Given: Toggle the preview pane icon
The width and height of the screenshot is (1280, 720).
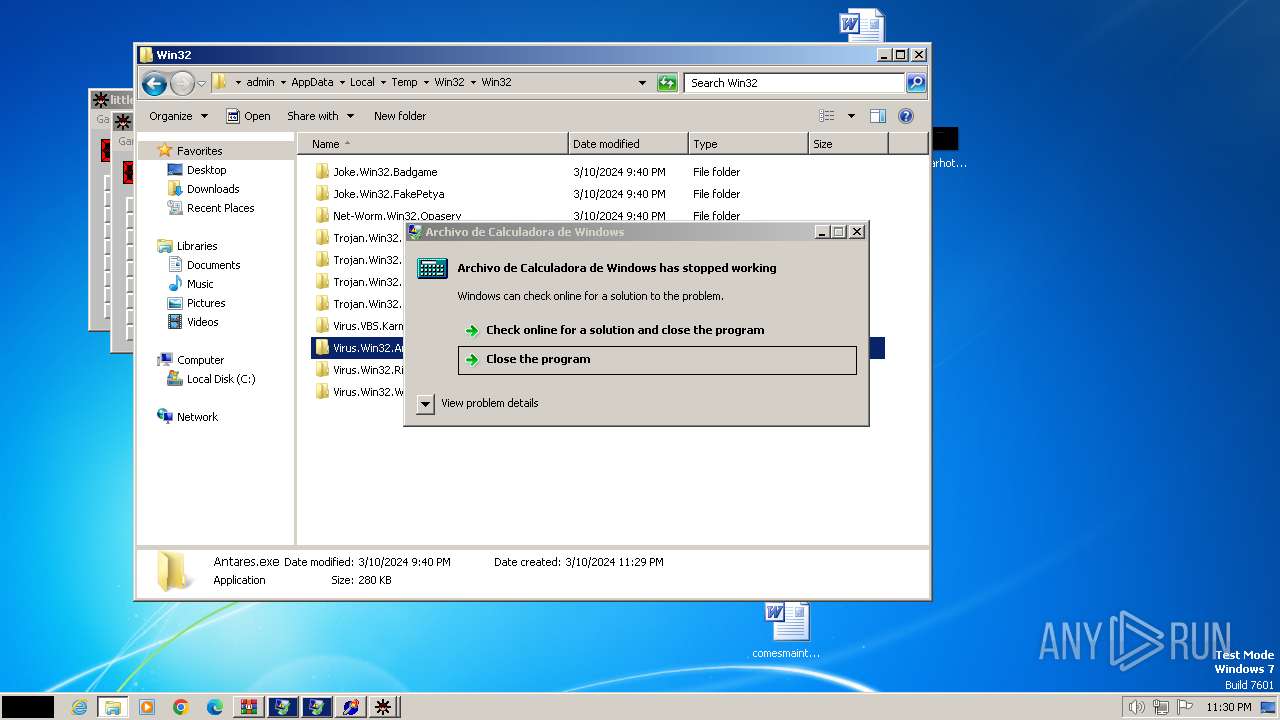Looking at the screenshot, I should [878, 116].
